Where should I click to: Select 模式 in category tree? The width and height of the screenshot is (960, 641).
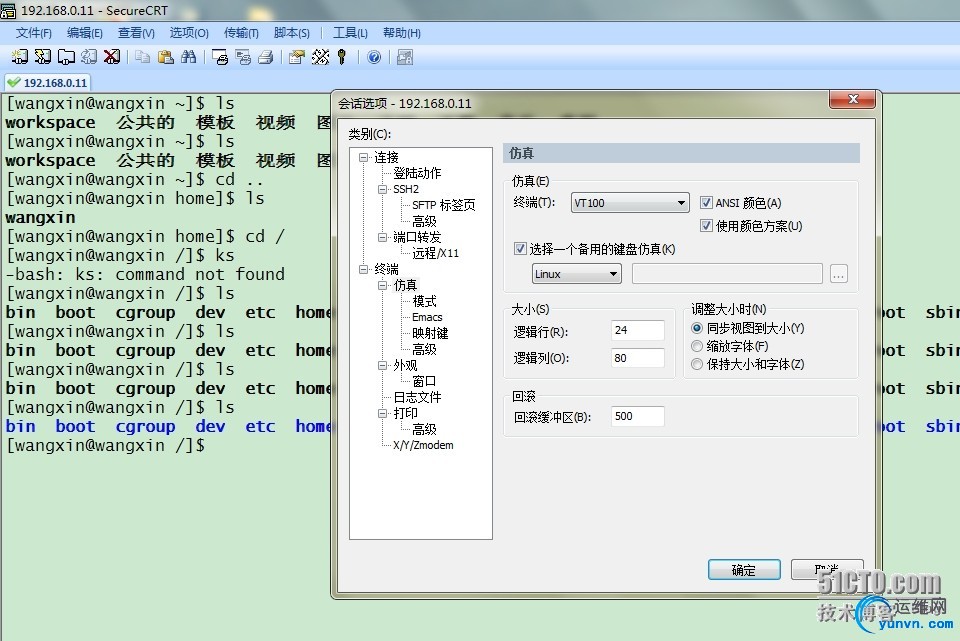[424, 301]
